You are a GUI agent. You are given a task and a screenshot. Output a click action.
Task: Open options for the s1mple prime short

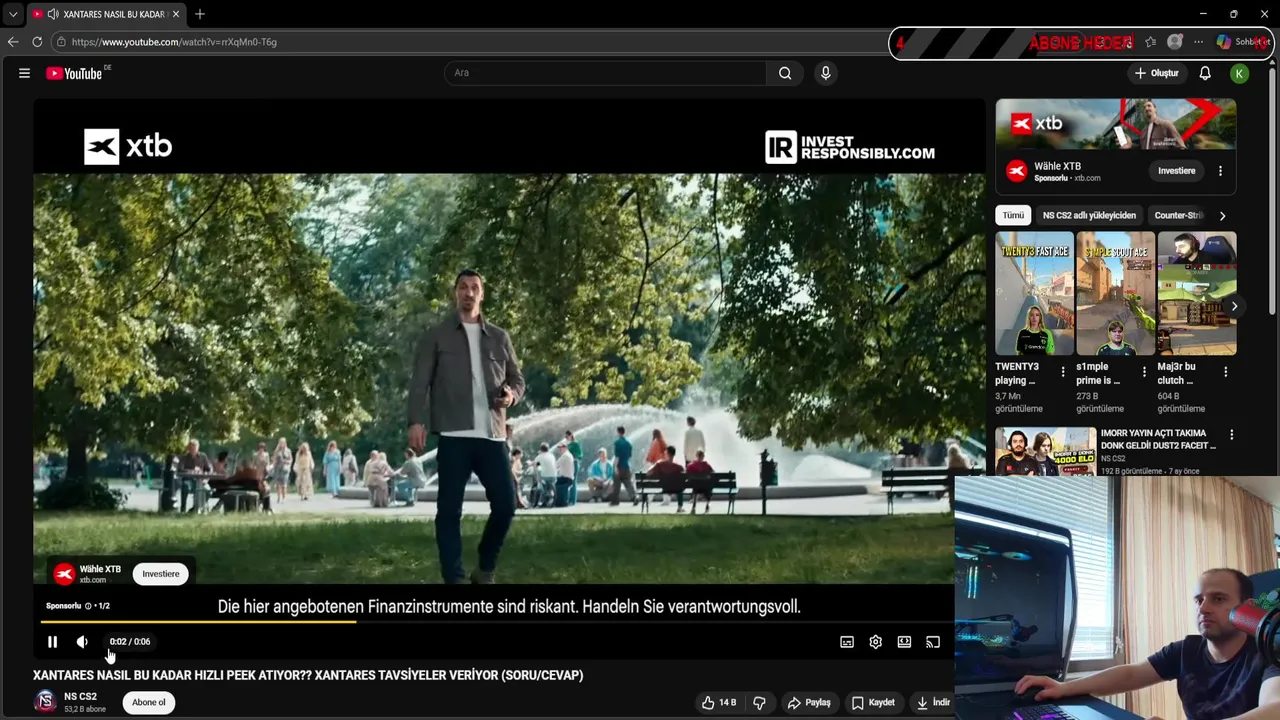(1144, 372)
